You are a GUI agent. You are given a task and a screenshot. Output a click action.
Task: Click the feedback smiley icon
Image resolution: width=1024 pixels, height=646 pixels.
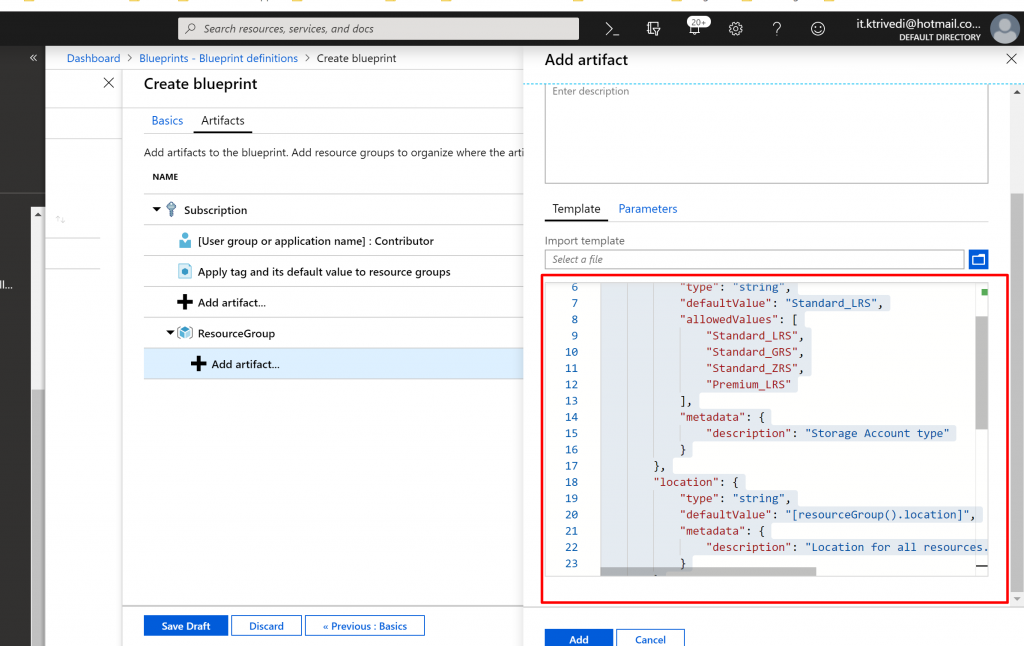(x=818, y=29)
